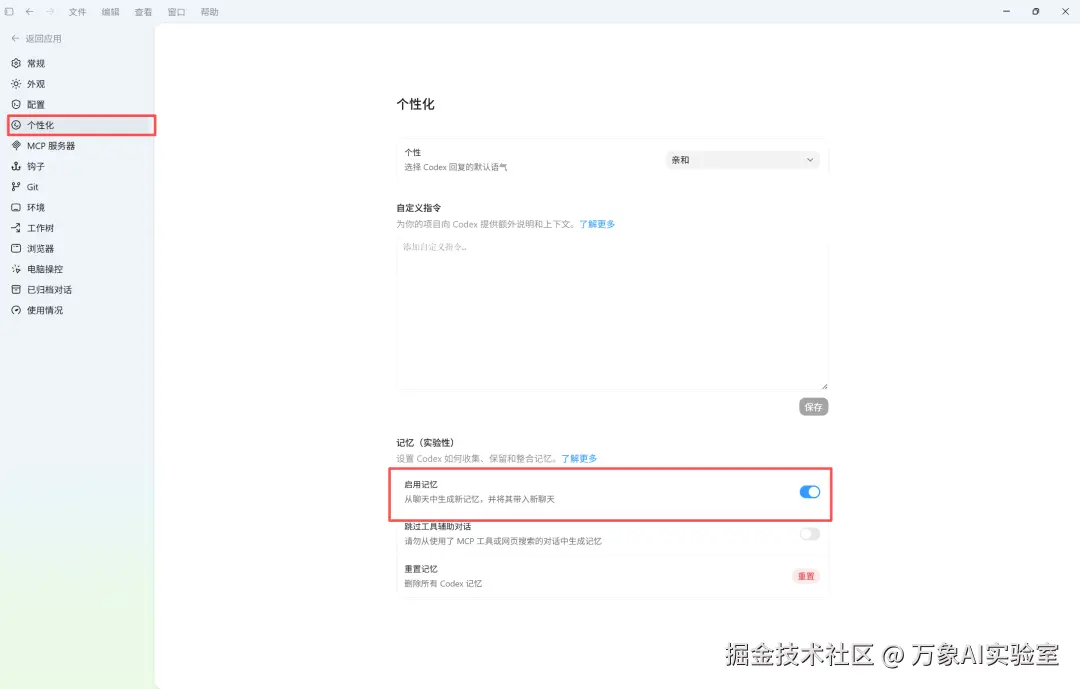Click the red 重置 button
Screen dimensions: 1080x689
(806, 576)
